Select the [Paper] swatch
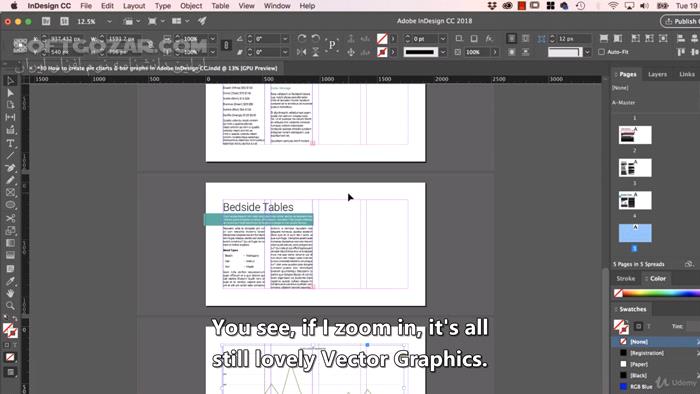 (655, 364)
